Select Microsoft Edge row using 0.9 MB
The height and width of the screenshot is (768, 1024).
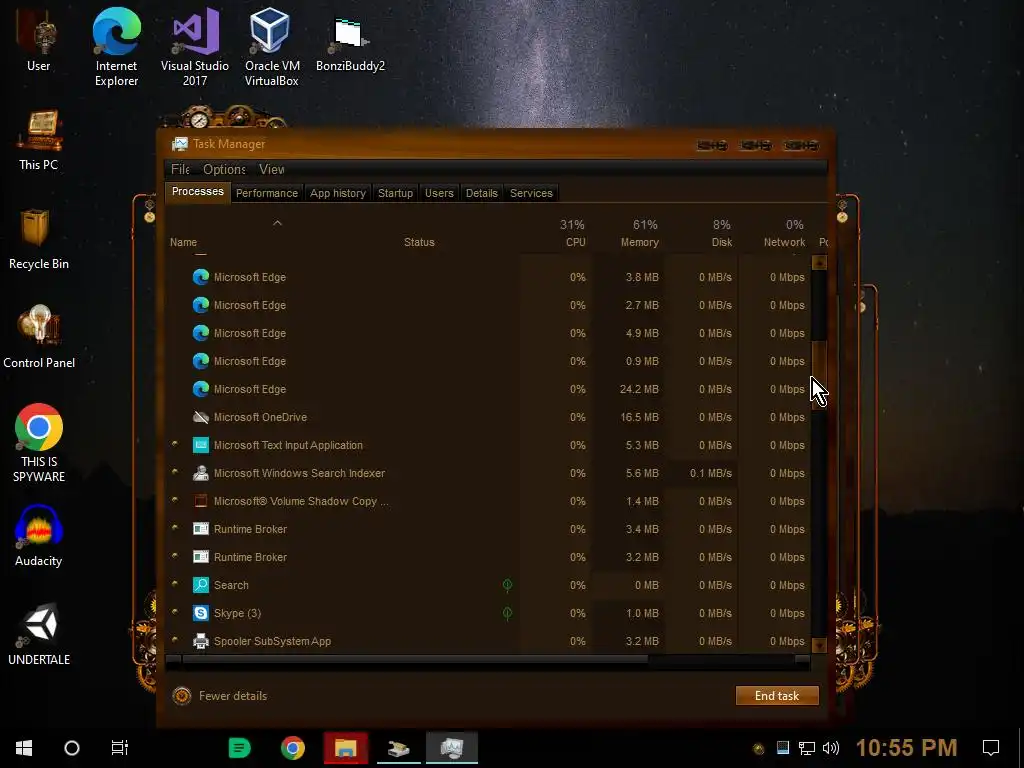click(x=488, y=361)
